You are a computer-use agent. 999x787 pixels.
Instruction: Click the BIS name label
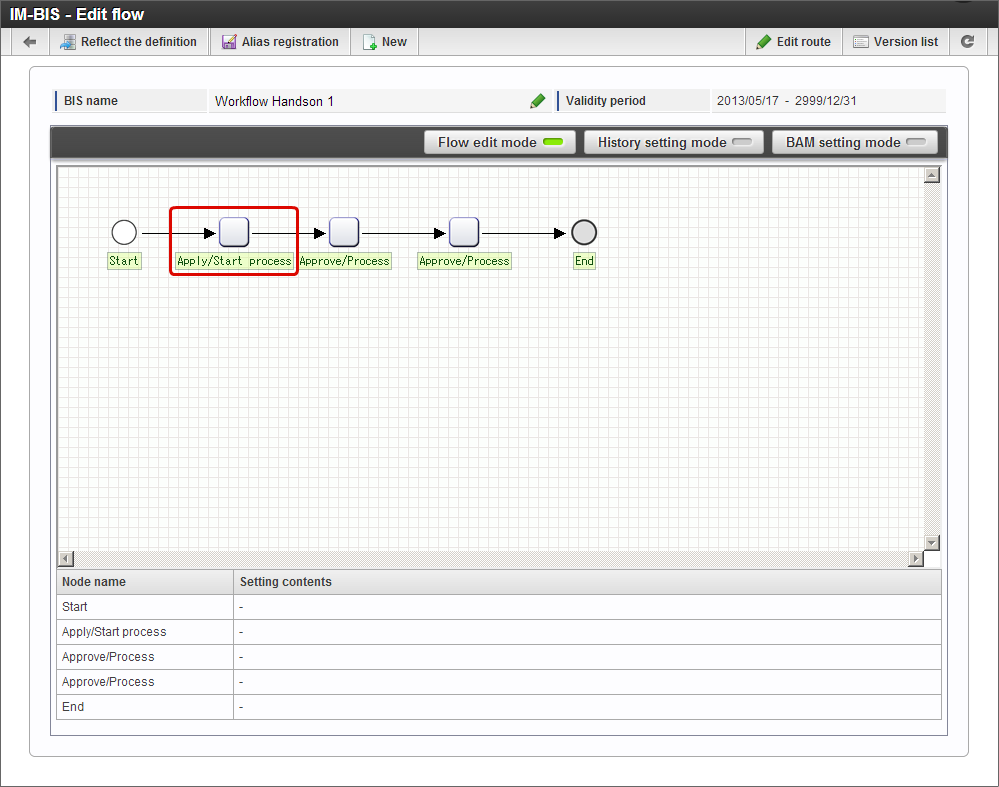(90, 101)
